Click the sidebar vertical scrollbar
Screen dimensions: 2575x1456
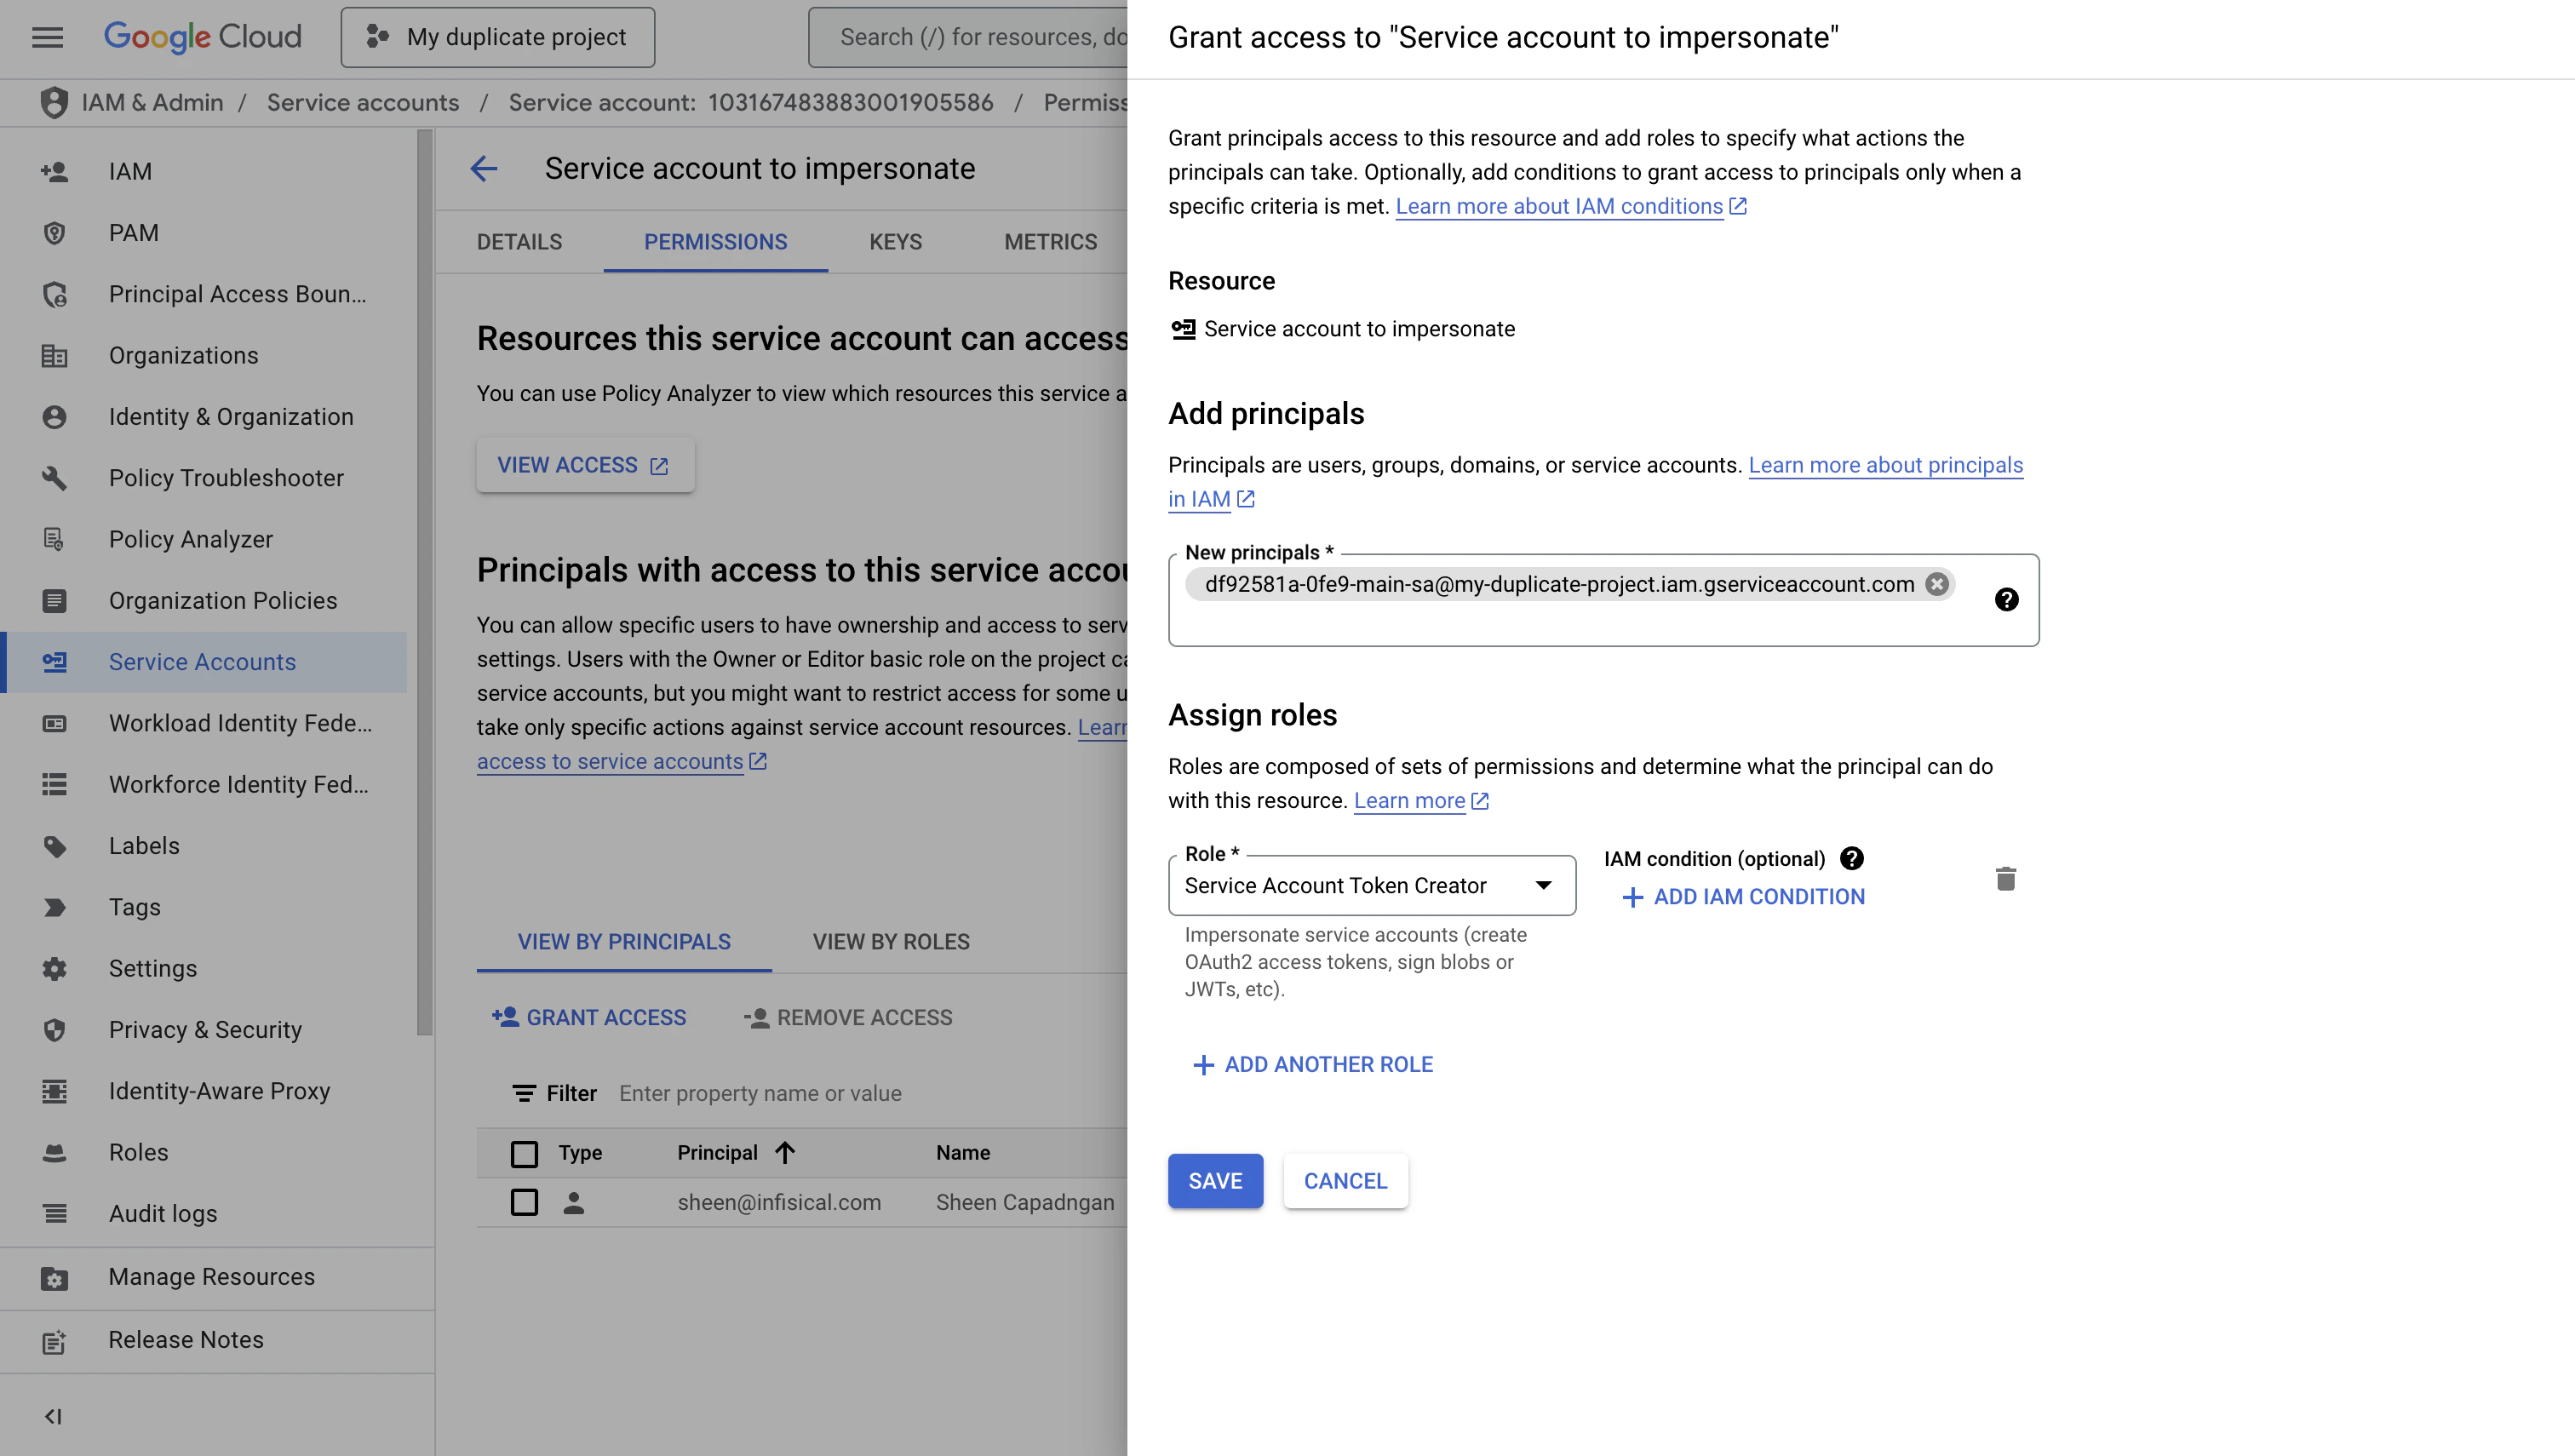click(425, 582)
